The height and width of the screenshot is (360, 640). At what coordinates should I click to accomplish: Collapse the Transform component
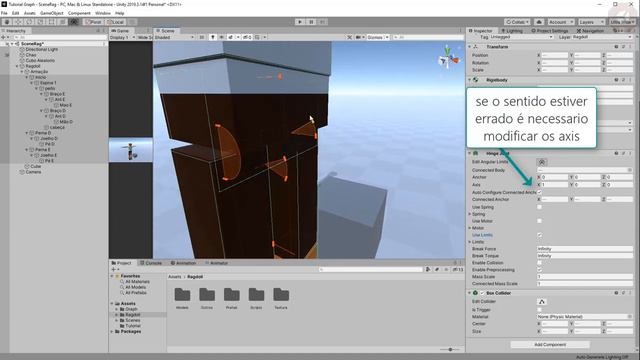469,47
